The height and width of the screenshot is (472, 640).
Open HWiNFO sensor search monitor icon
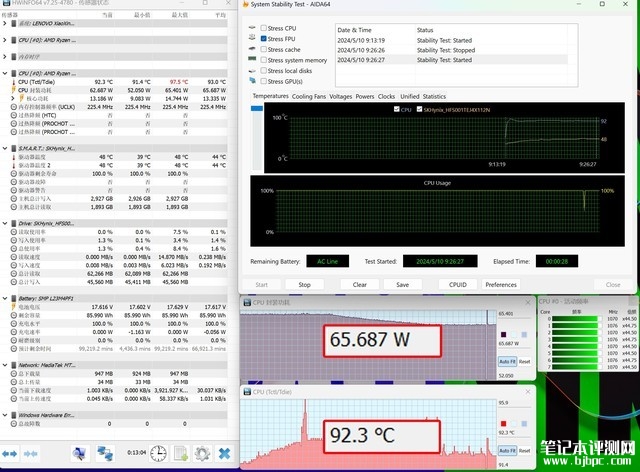click(79, 453)
